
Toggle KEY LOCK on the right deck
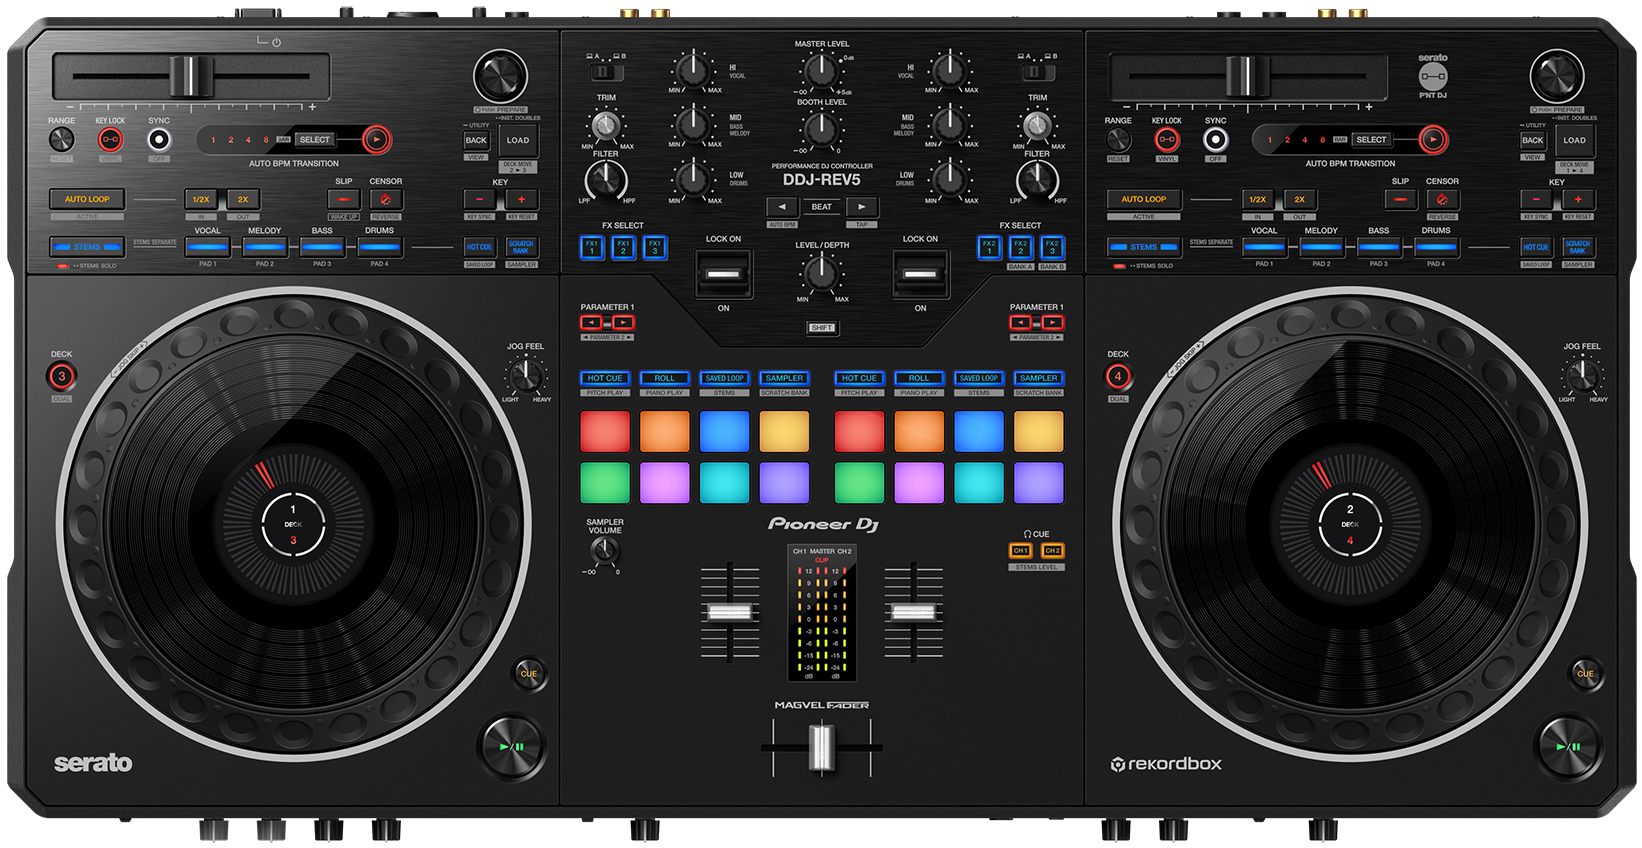1166,140
